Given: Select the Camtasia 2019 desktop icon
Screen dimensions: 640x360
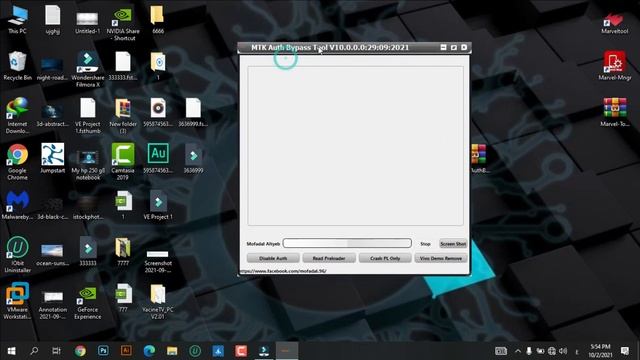Looking at the screenshot, I should tap(123, 162).
